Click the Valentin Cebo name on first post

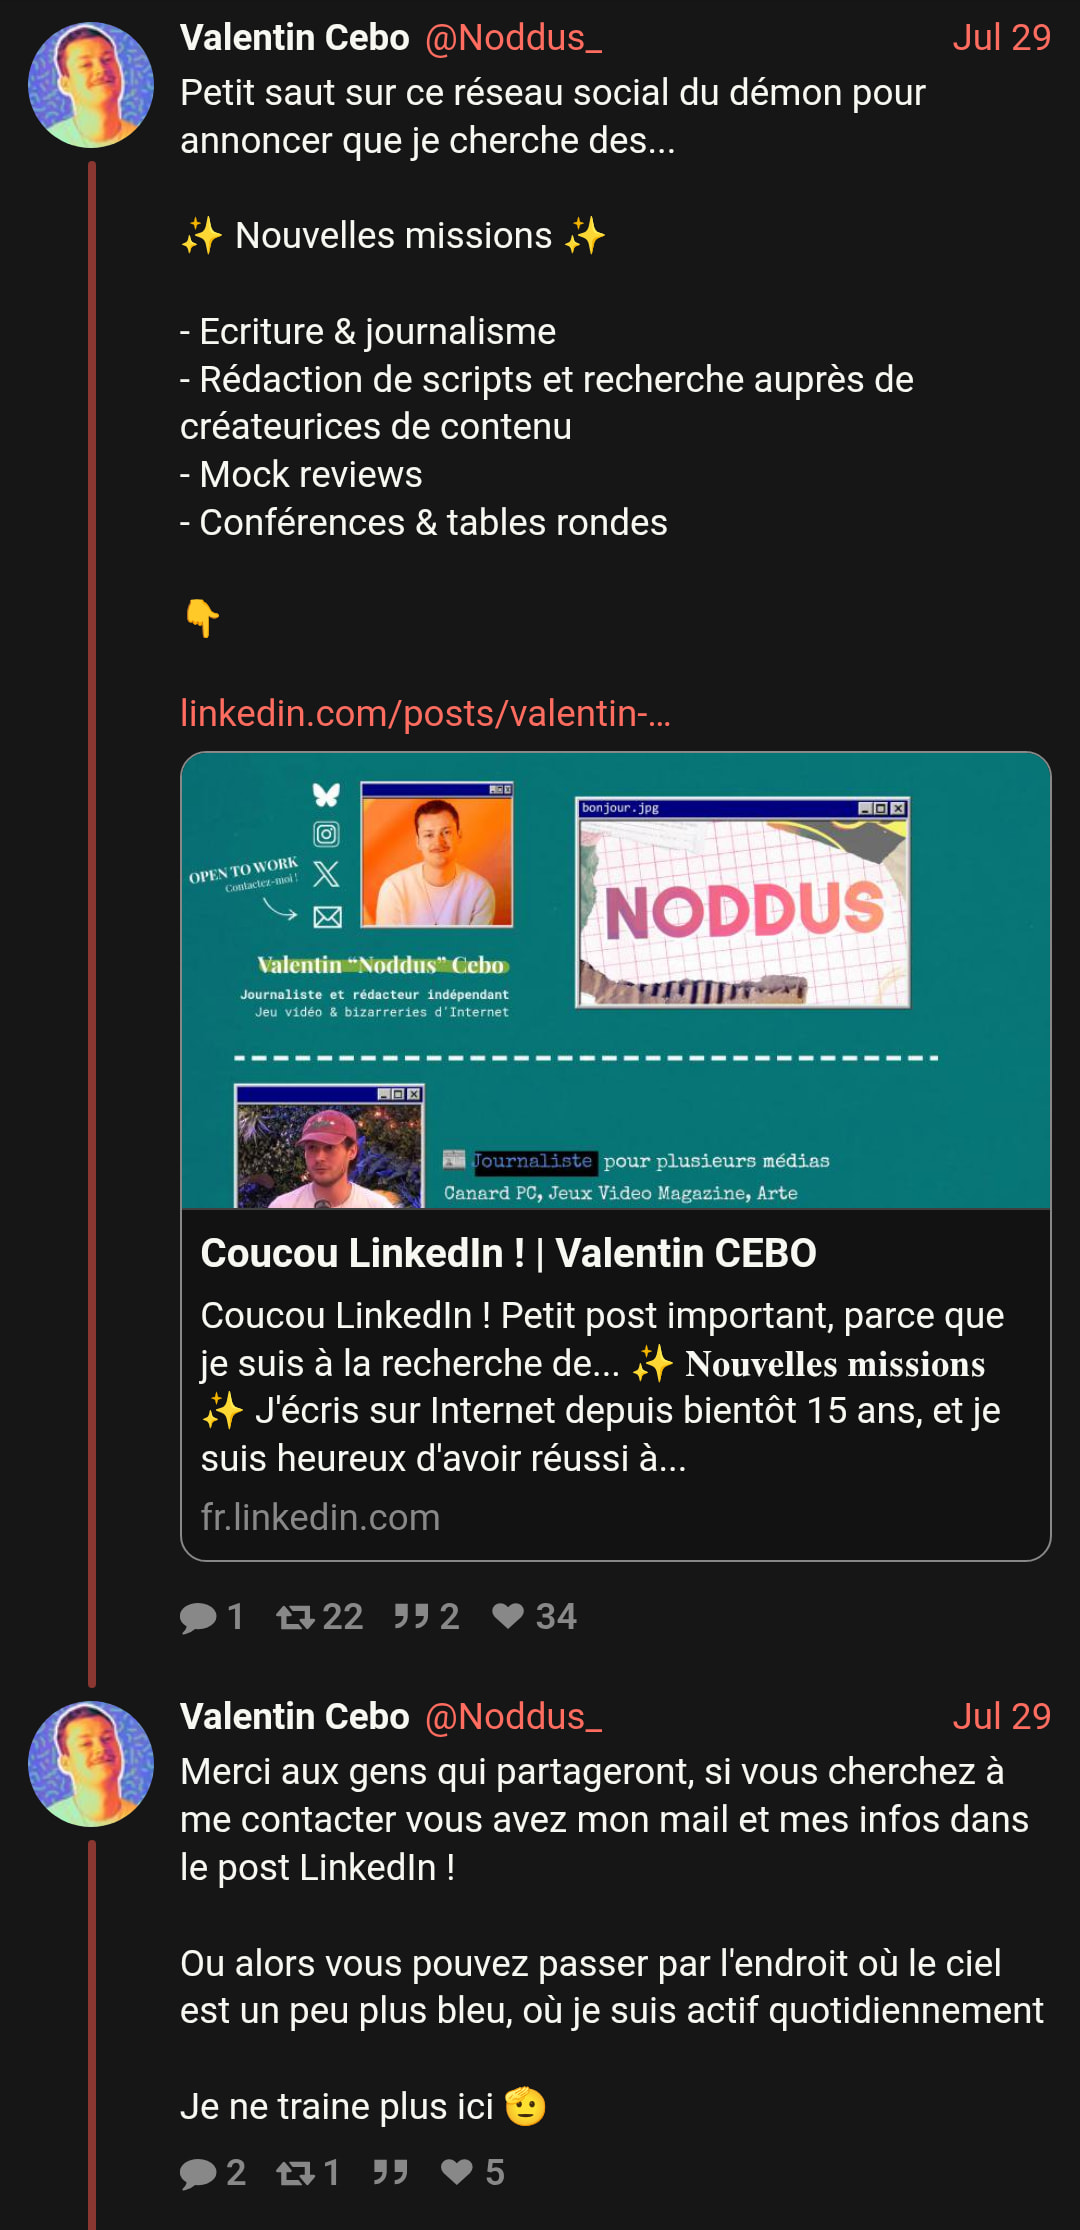click(x=295, y=37)
